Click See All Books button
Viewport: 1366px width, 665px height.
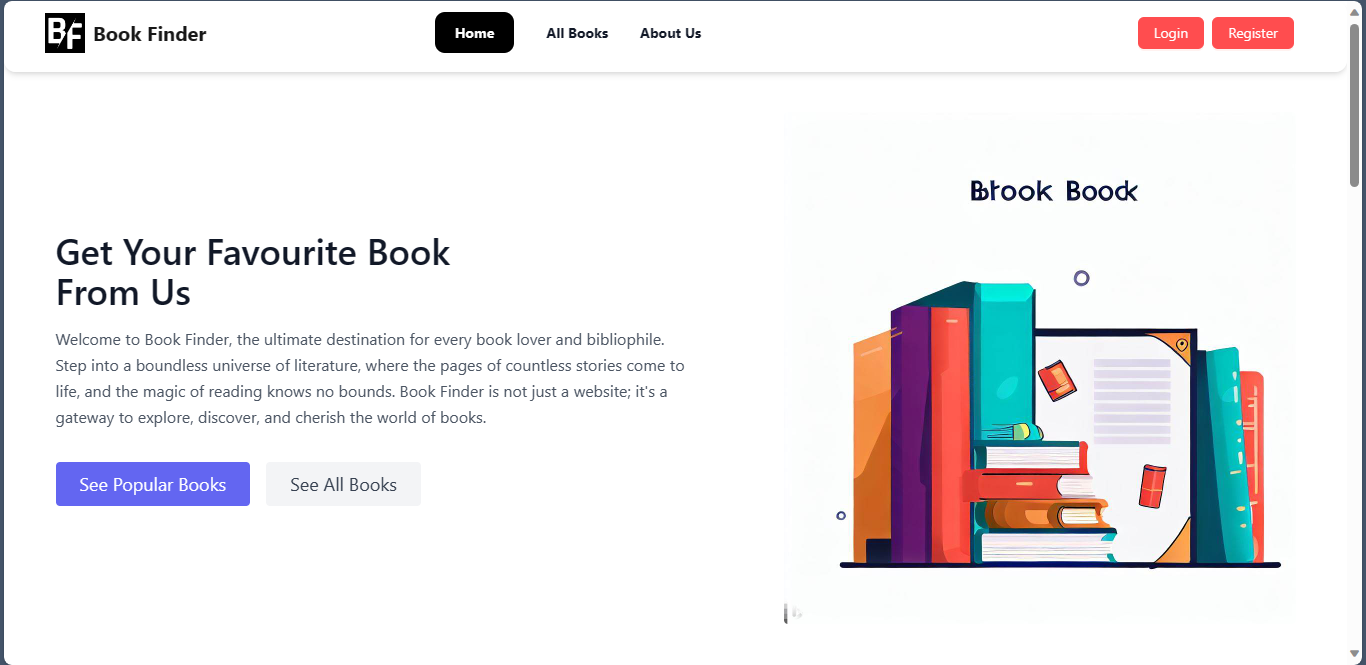pyautogui.click(x=343, y=484)
